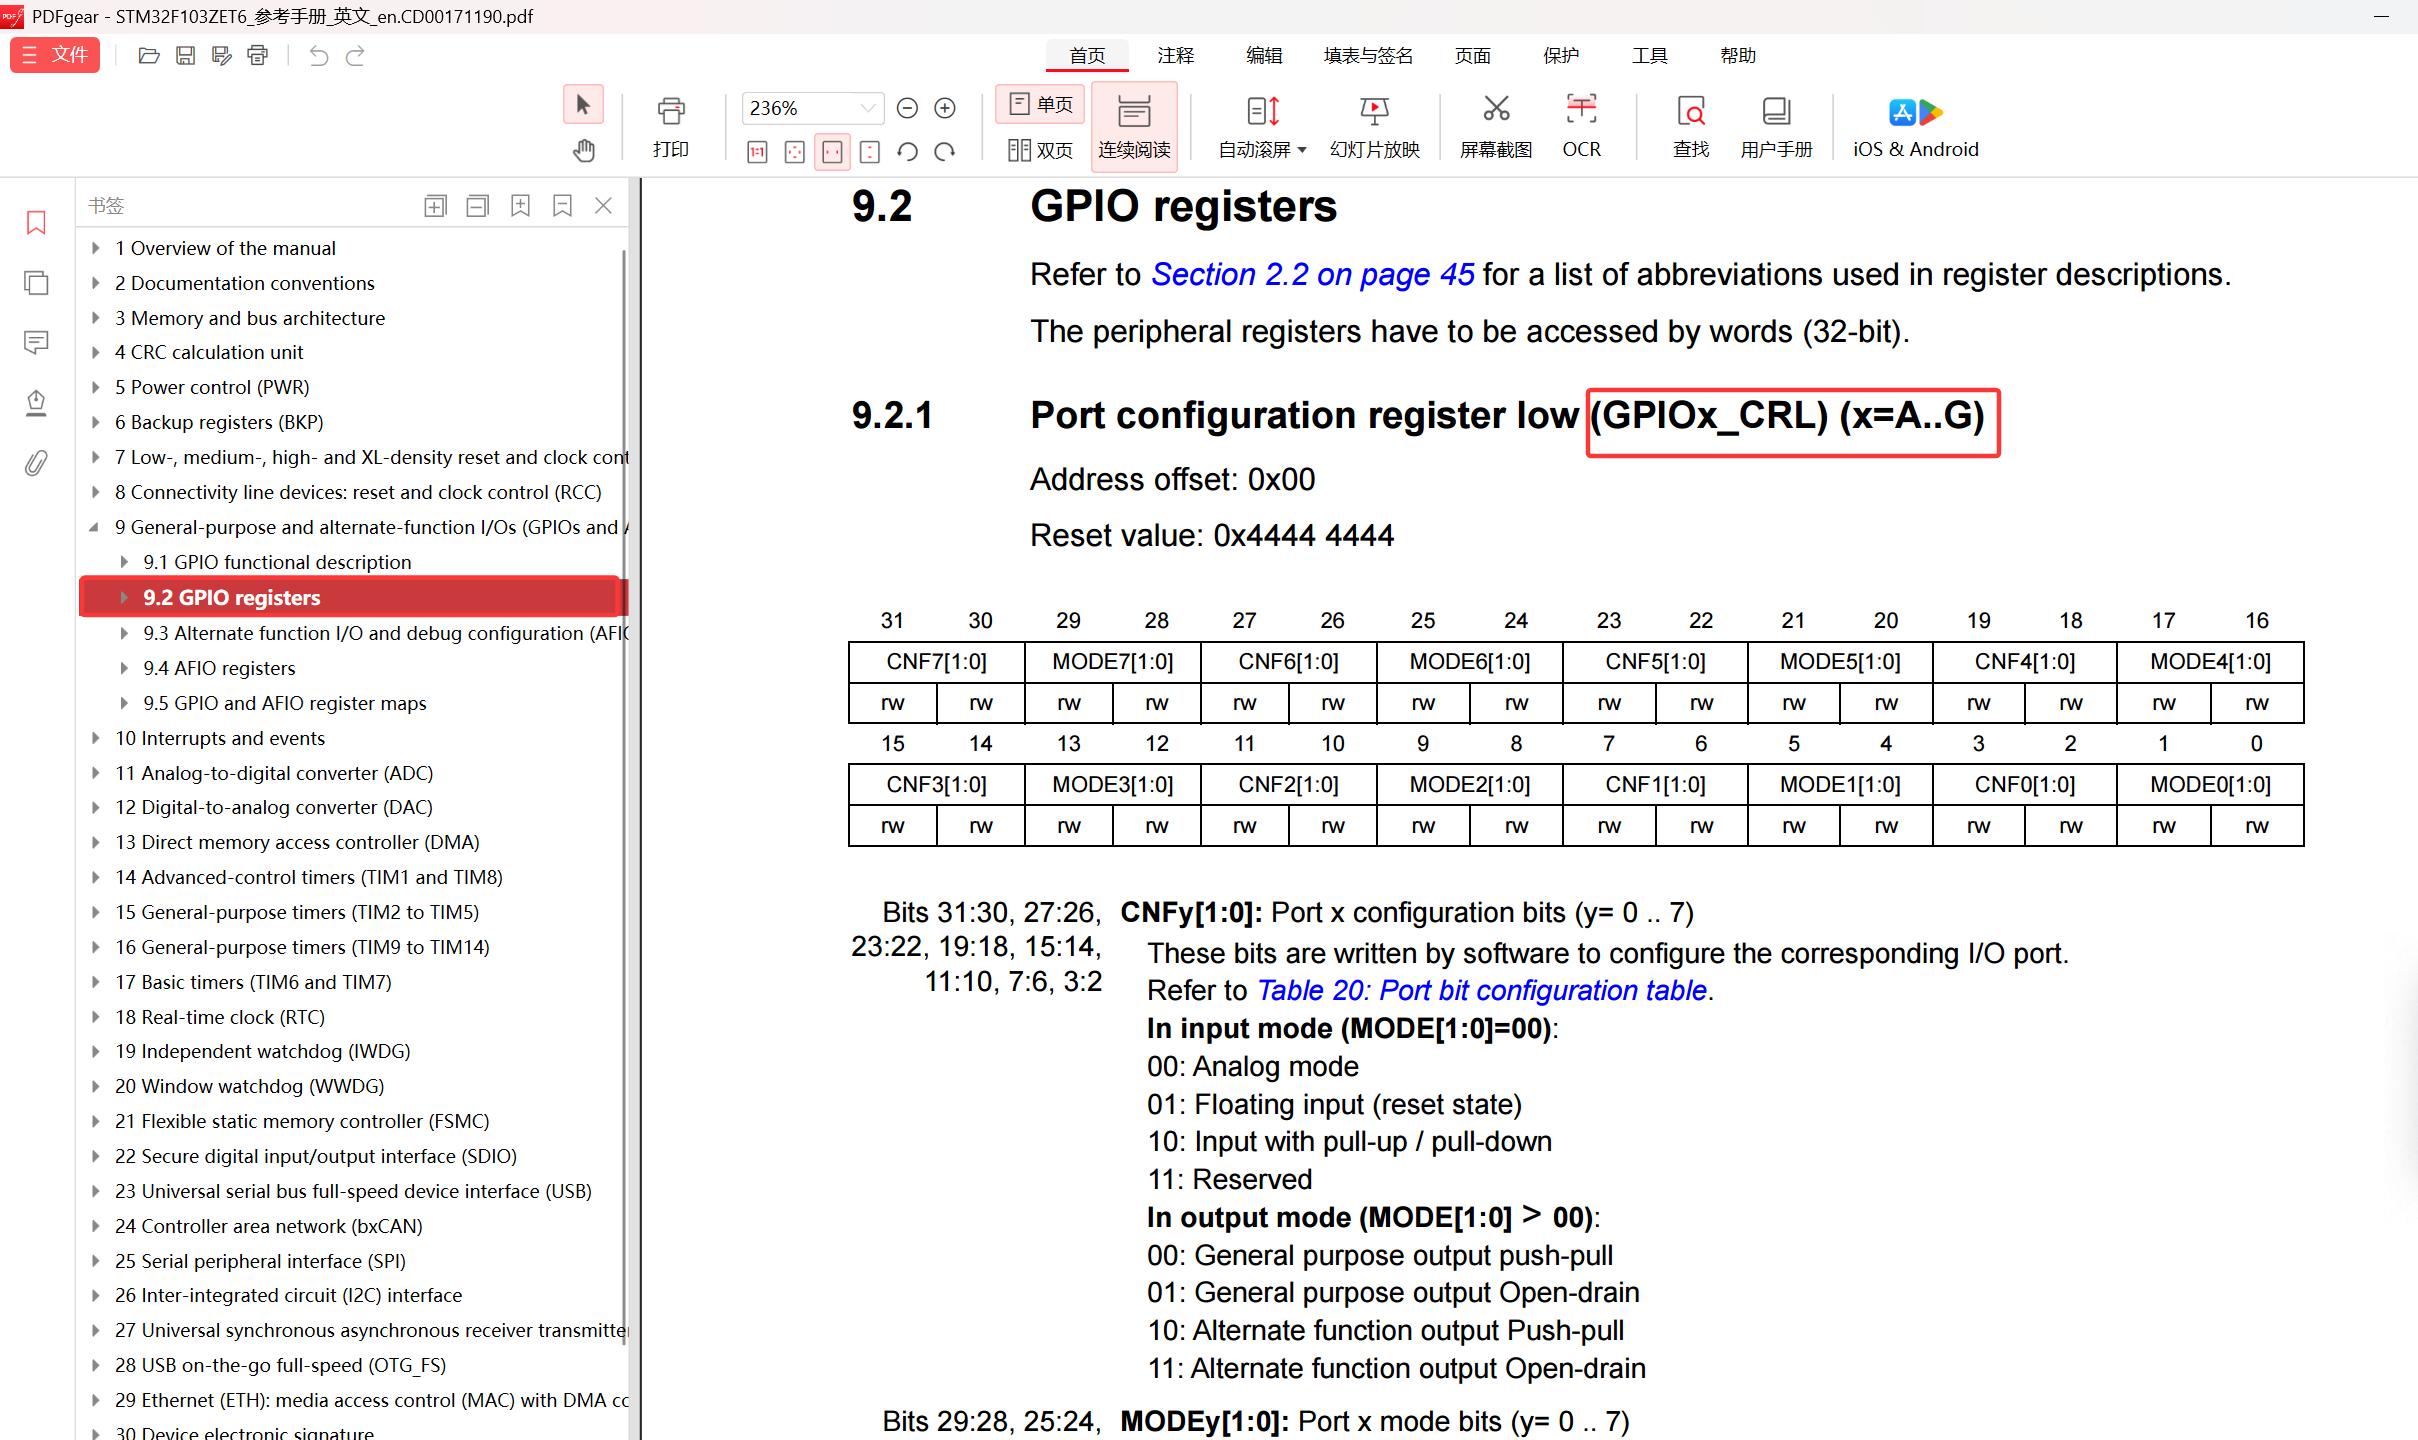The height and width of the screenshot is (1440, 2418).
Task: Rotate page clockwise
Action: 945,152
